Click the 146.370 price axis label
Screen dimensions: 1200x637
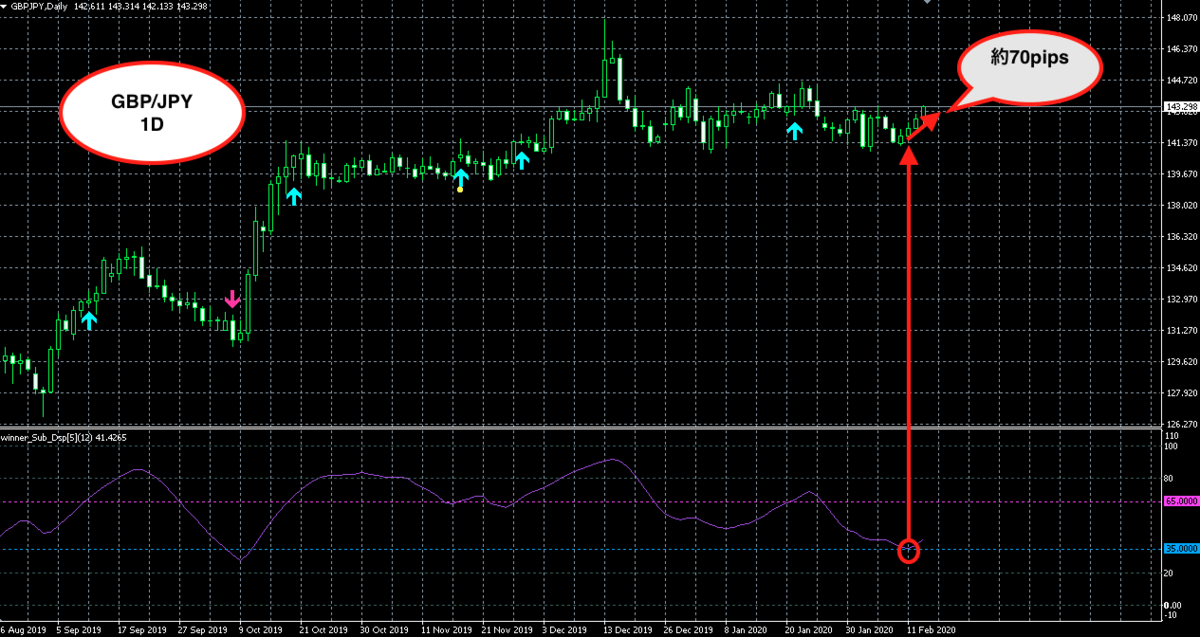pyautogui.click(x=1181, y=49)
